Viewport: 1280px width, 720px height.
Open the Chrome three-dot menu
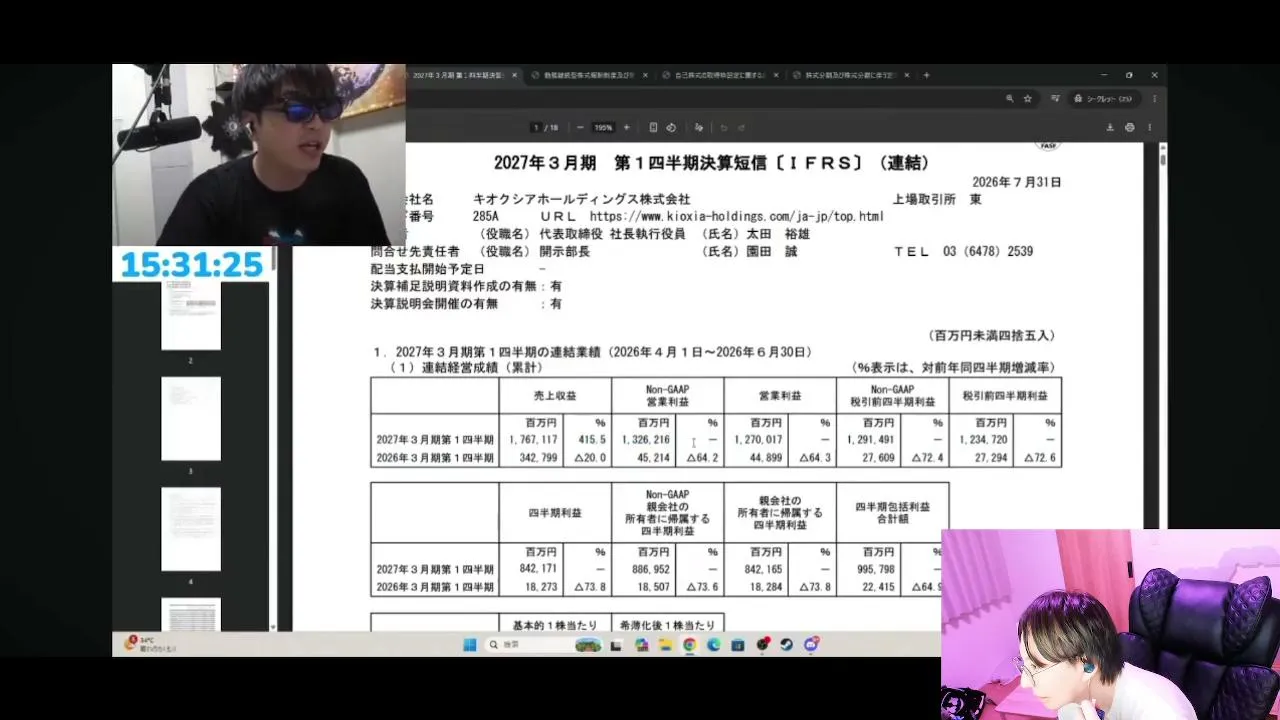tap(1155, 99)
